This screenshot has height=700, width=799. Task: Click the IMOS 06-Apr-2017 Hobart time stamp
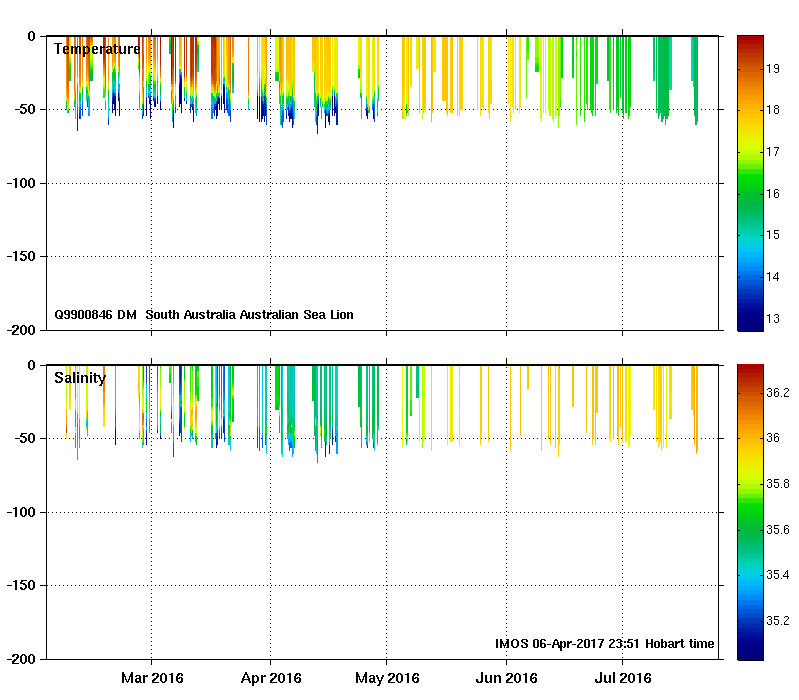click(x=604, y=644)
